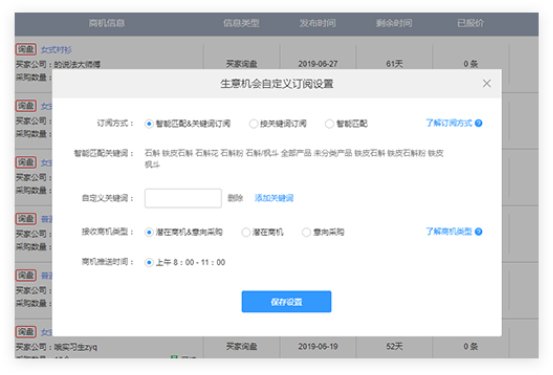Click the 买家询盘 cell in the 2019-06-27 row

(x=242, y=64)
